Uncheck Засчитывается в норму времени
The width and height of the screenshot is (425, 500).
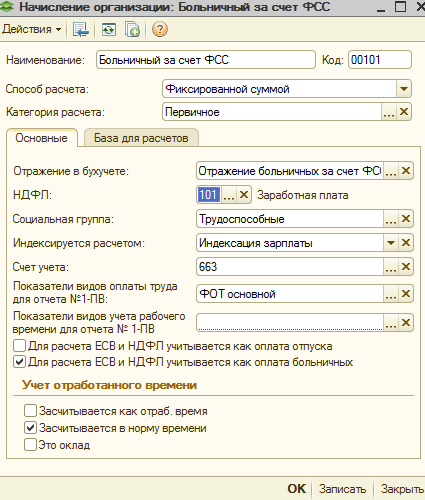[30, 428]
